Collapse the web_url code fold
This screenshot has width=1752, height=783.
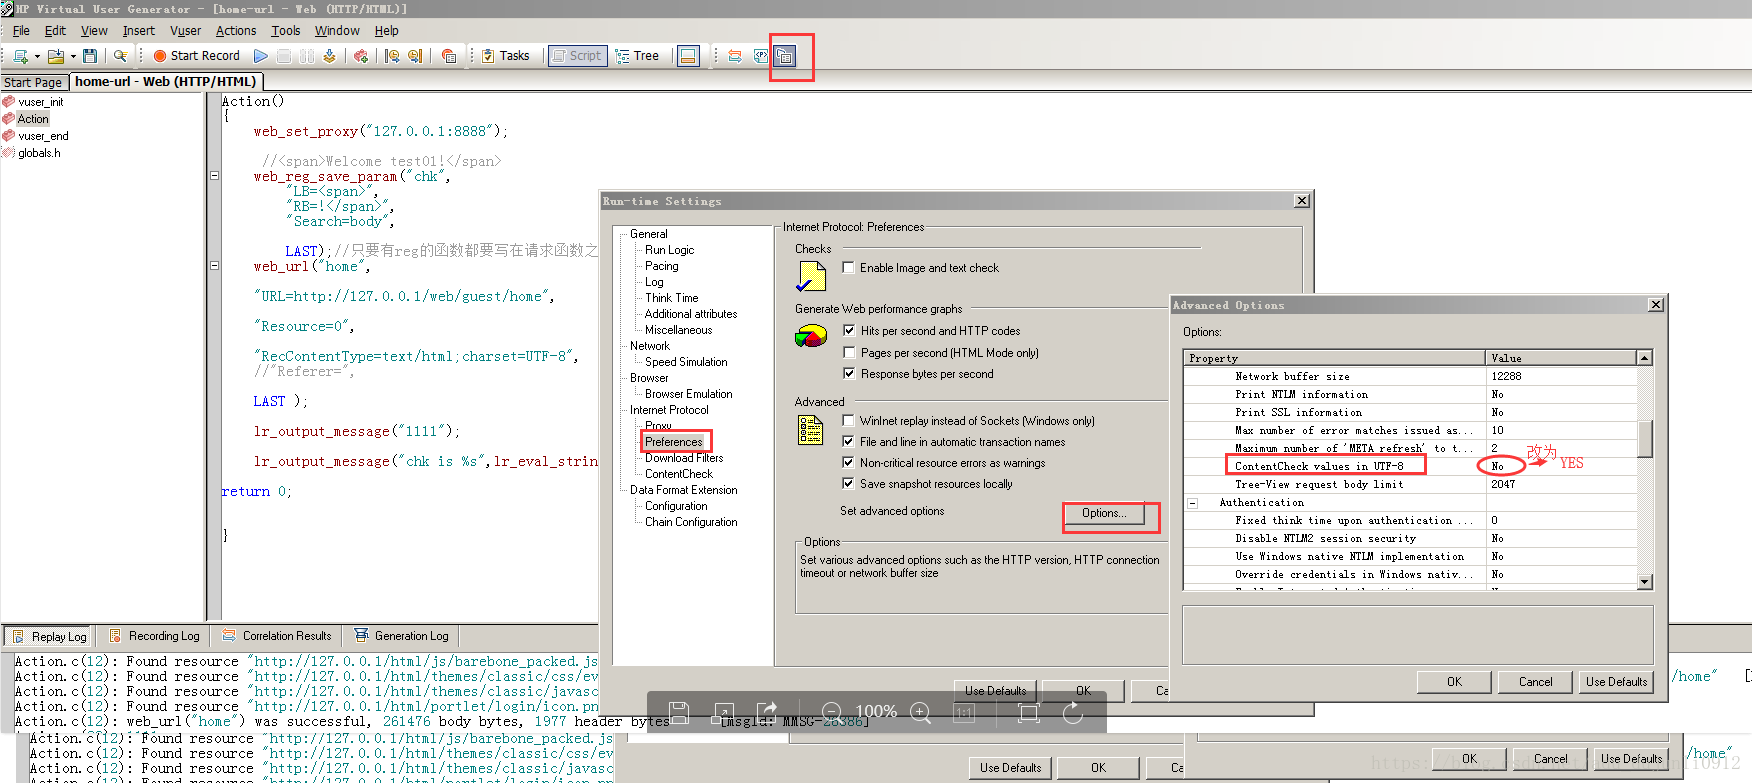click(214, 266)
